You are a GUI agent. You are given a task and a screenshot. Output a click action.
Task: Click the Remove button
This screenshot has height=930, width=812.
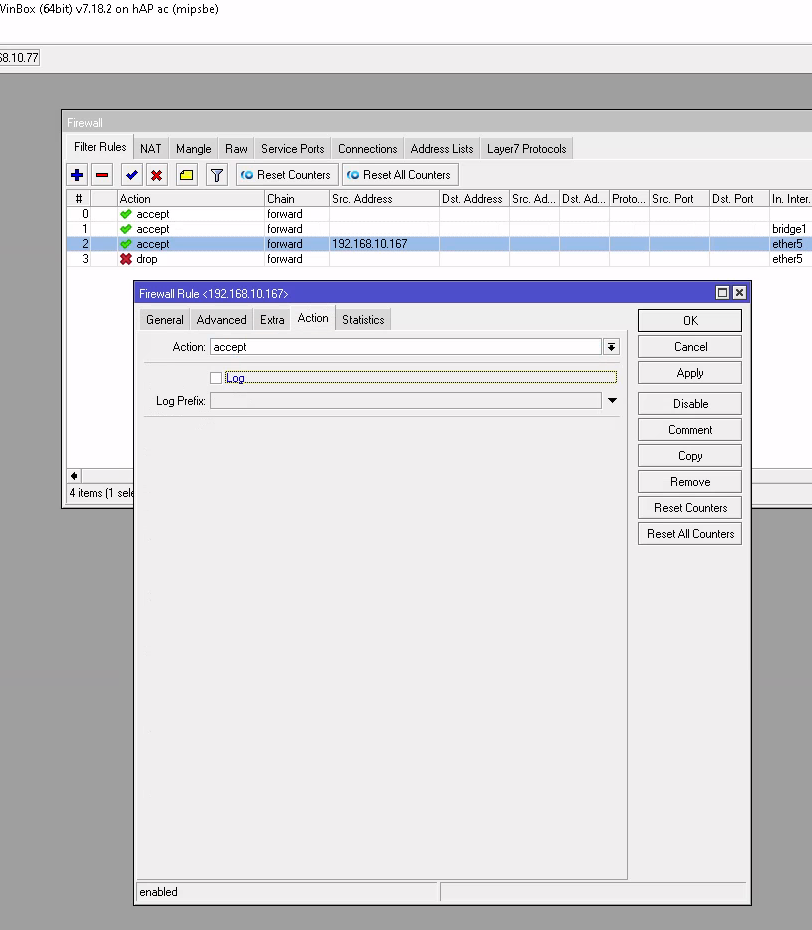pyautogui.click(x=690, y=482)
